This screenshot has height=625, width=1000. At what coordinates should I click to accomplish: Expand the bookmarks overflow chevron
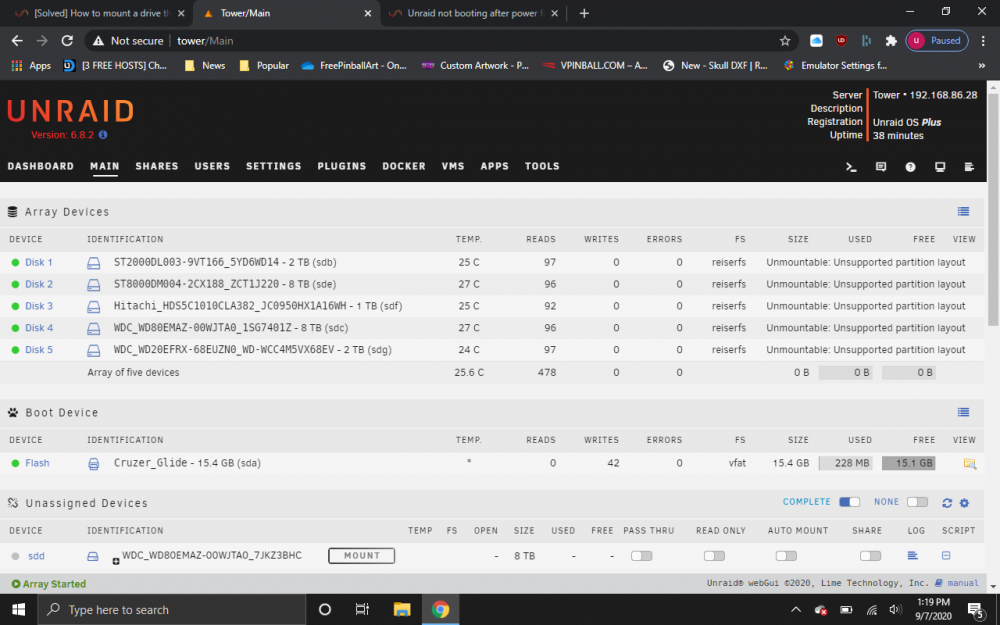pyautogui.click(x=982, y=66)
